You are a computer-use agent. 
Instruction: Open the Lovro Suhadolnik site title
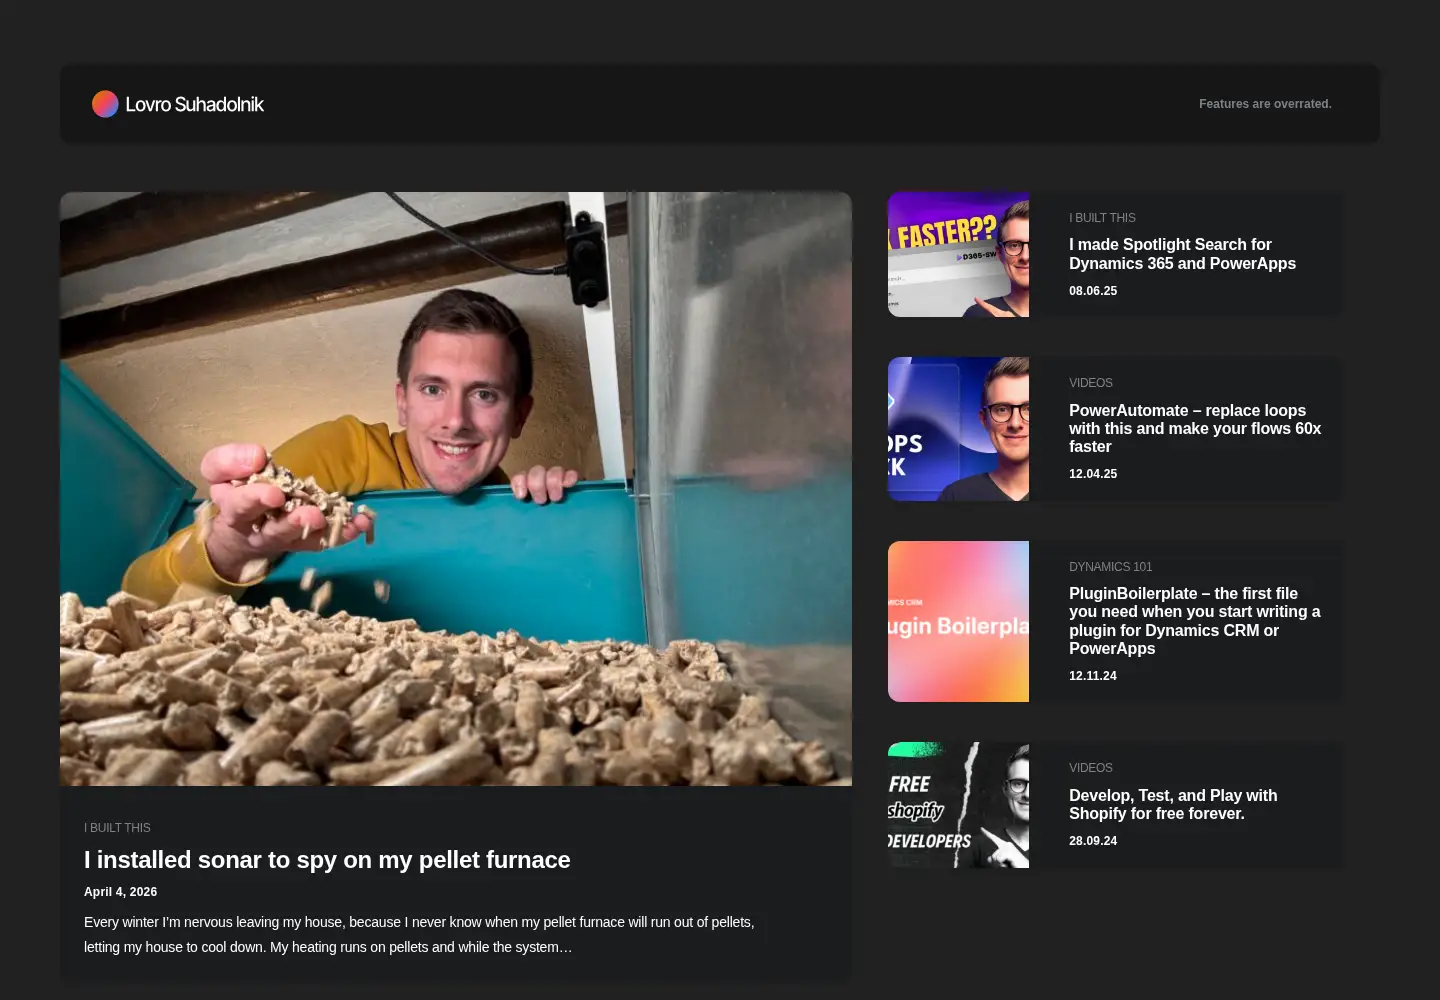pyautogui.click(x=194, y=104)
